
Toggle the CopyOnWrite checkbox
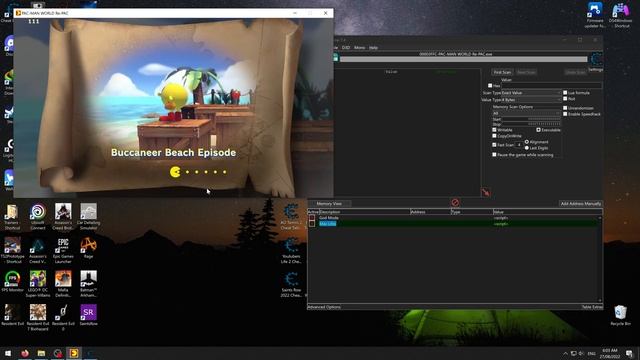click(494, 136)
